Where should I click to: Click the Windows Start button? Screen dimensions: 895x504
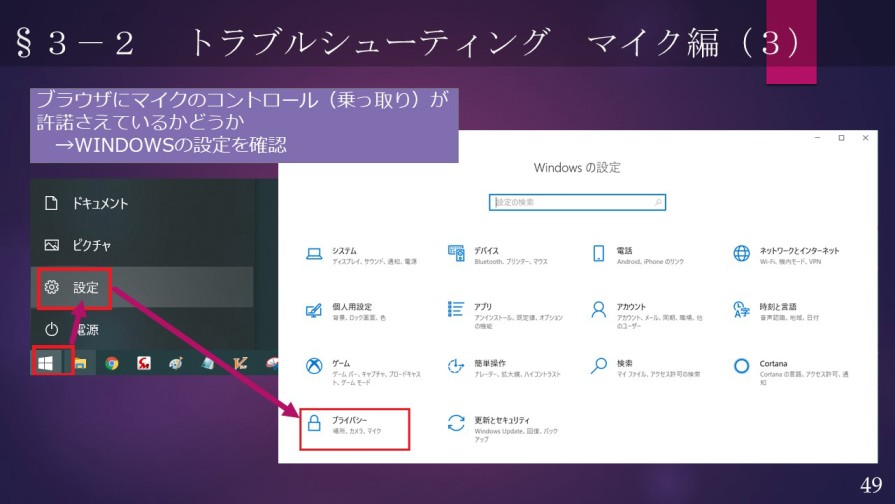coord(46,363)
